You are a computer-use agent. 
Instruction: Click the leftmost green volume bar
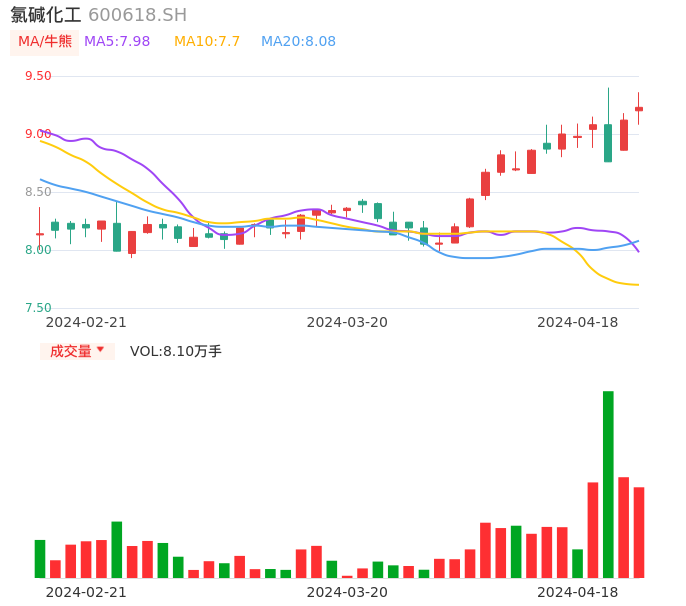40,558
